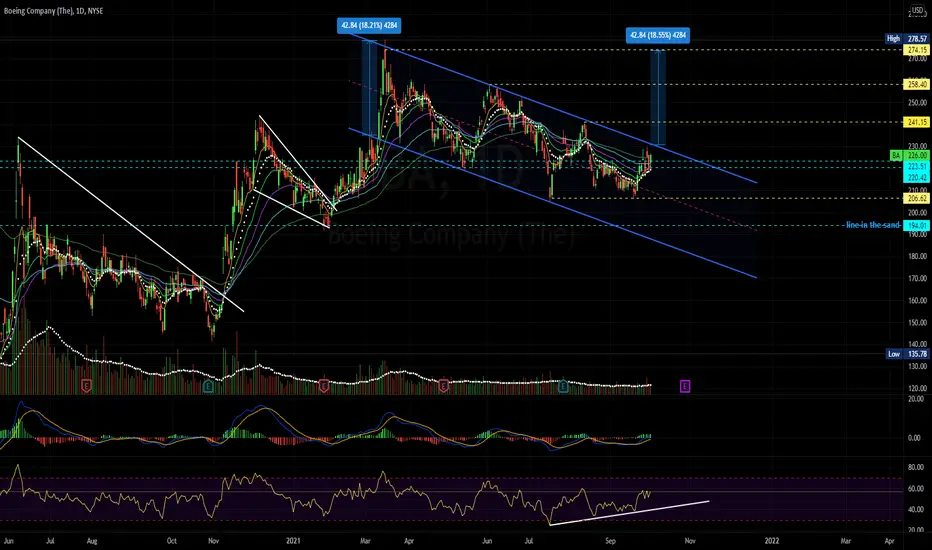Click the teal earnings E marker near Nov 2020
The height and width of the screenshot is (550, 932).
point(208,386)
